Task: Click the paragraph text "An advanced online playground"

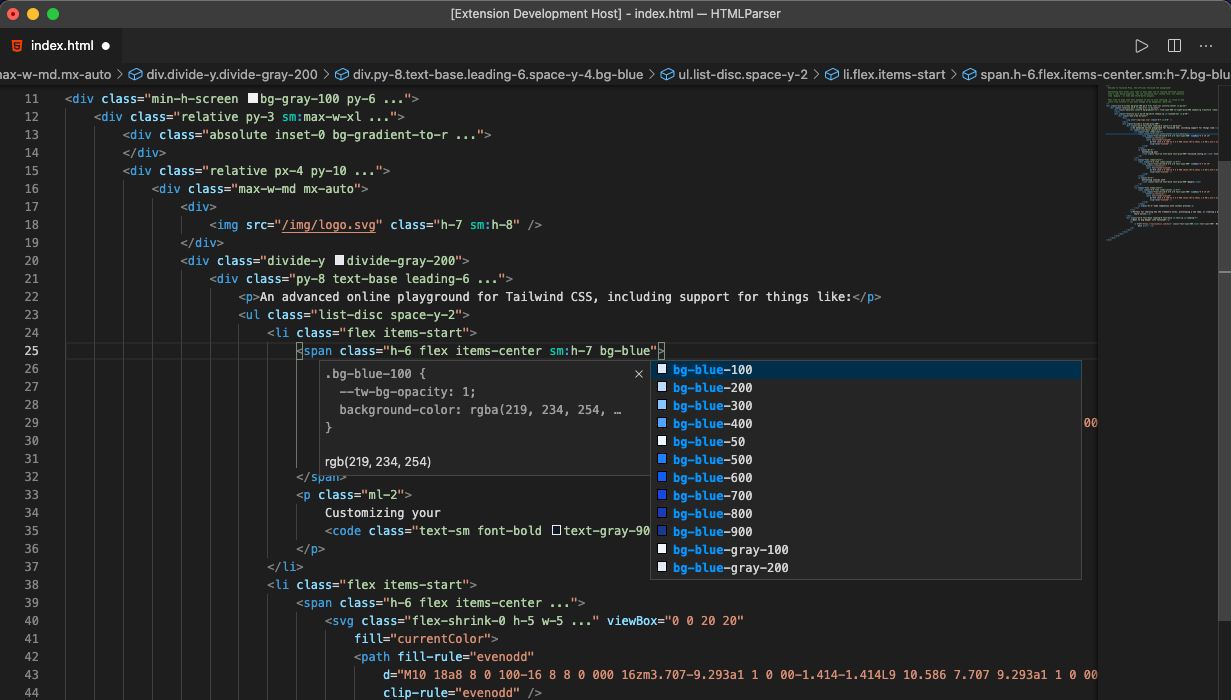Action: pos(365,297)
